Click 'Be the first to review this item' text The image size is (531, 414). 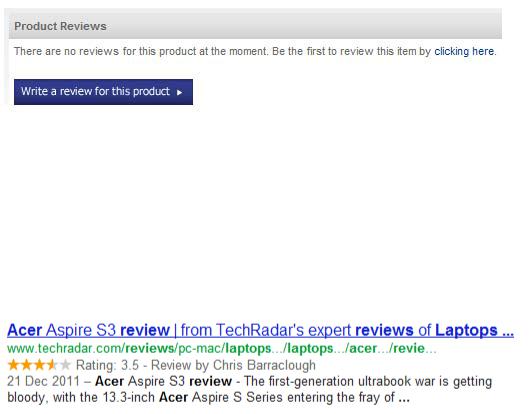pos(345,51)
